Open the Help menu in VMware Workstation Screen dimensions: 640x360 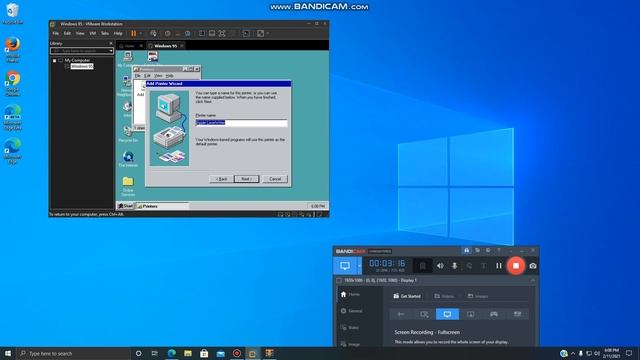pos(118,33)
